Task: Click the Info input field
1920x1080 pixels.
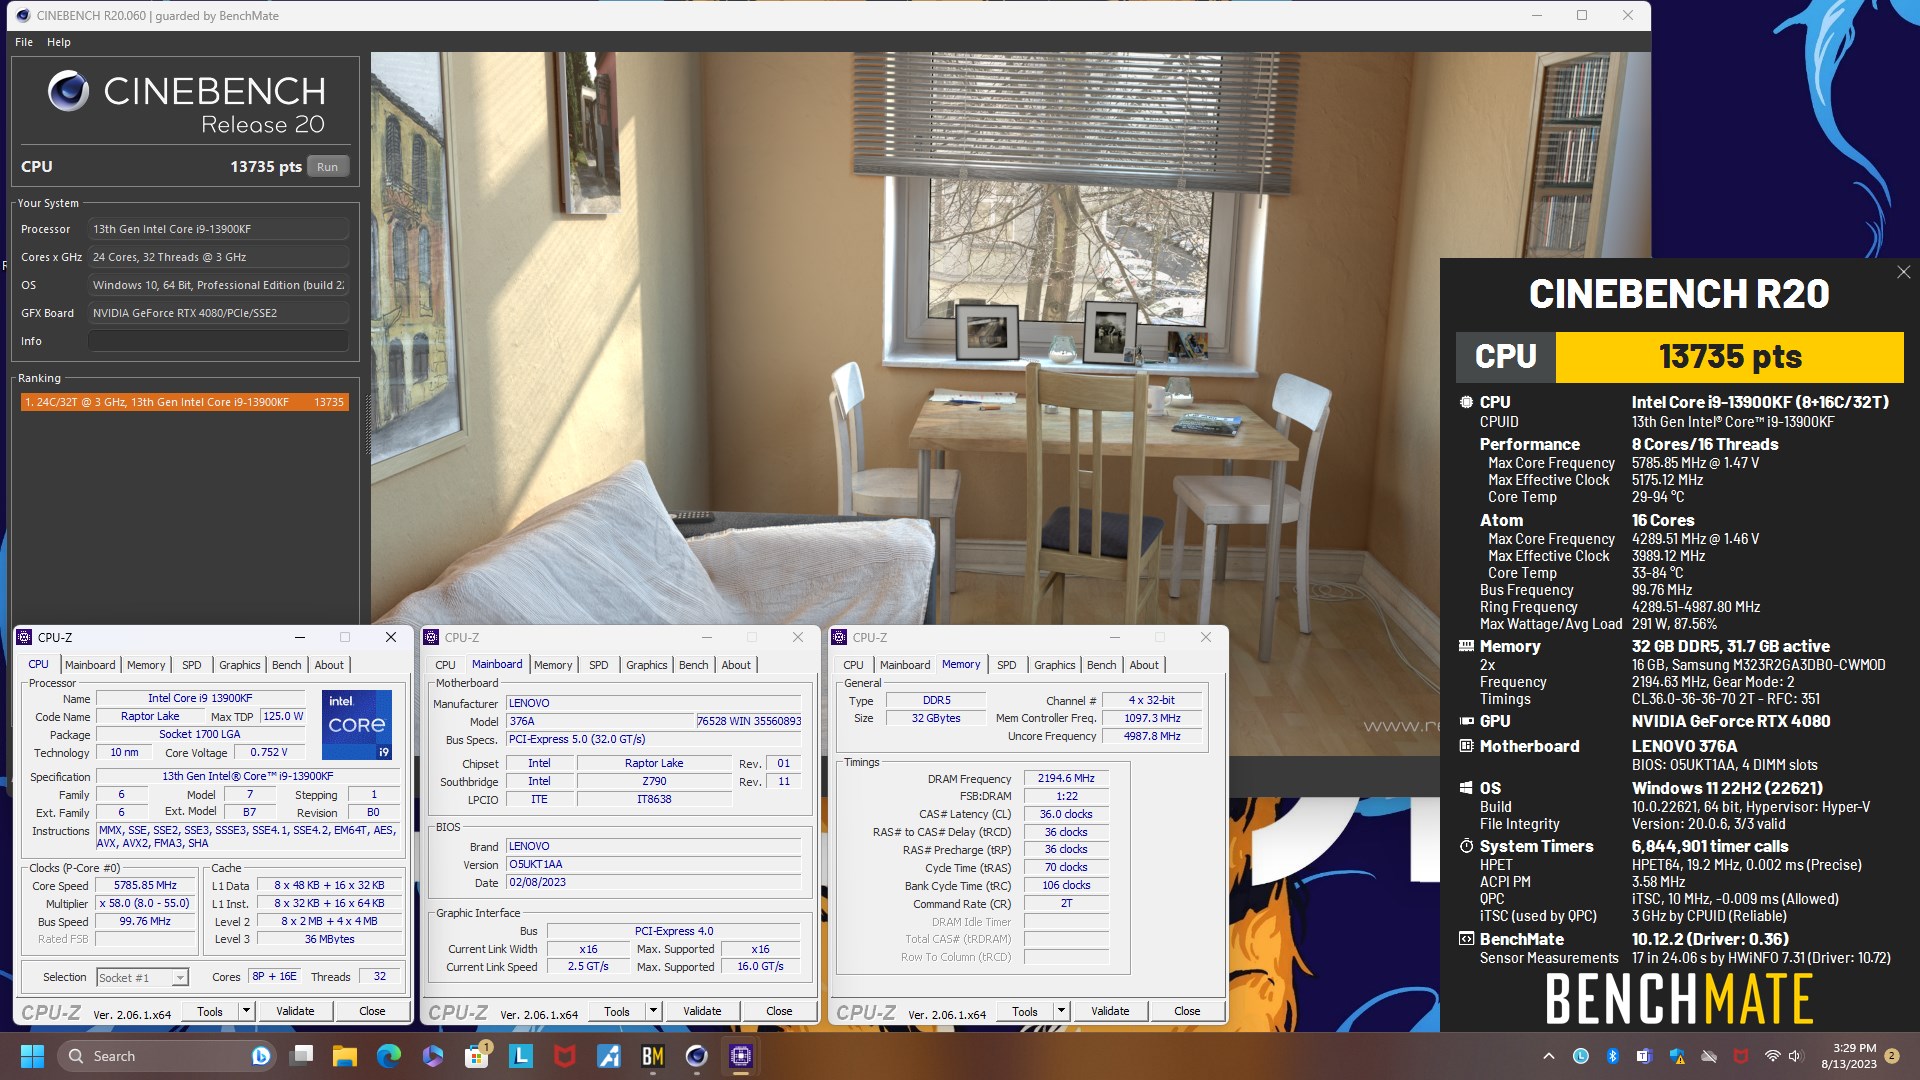Action: pos(218,341)
